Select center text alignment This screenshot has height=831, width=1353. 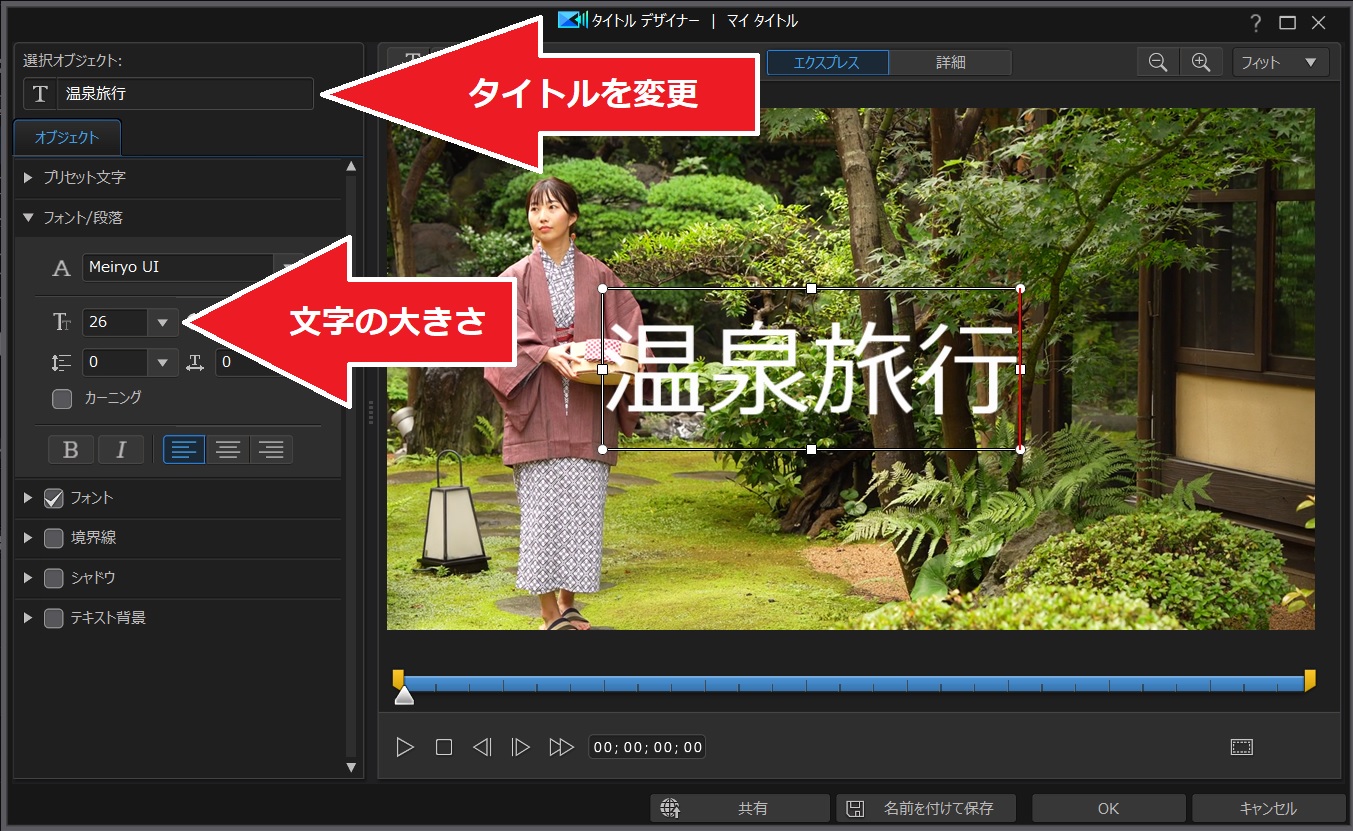click(x=227, y=448)
